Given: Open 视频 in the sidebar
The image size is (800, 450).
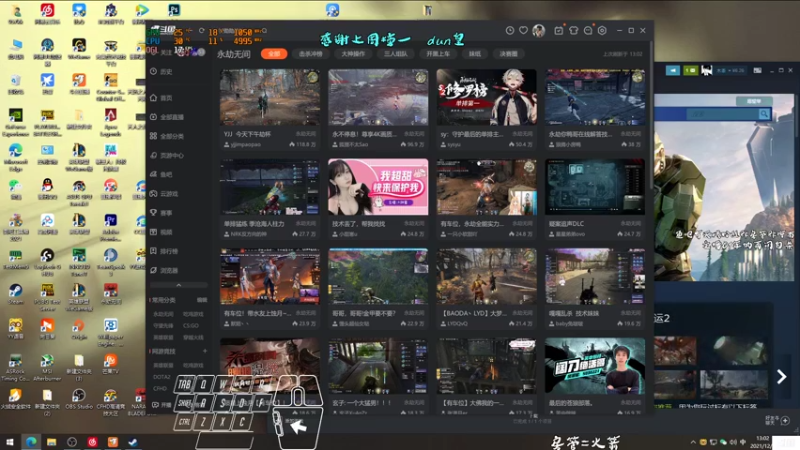Looking at the screenshot, I should click(x=162, y=232).
